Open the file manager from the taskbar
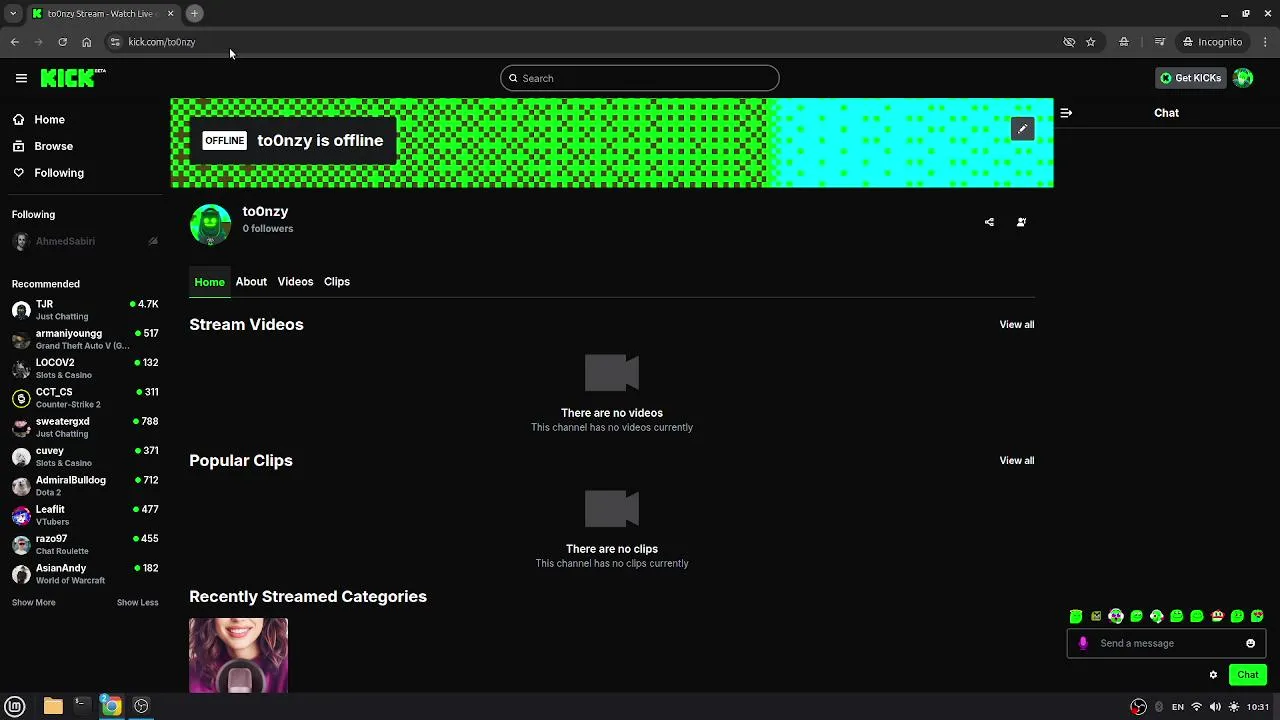The image size is (1280, 720). [x=53, y=706]
